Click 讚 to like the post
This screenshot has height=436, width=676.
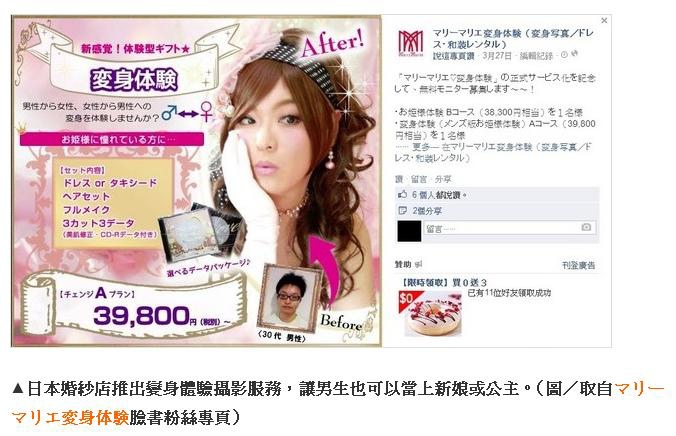pos(399,179)
